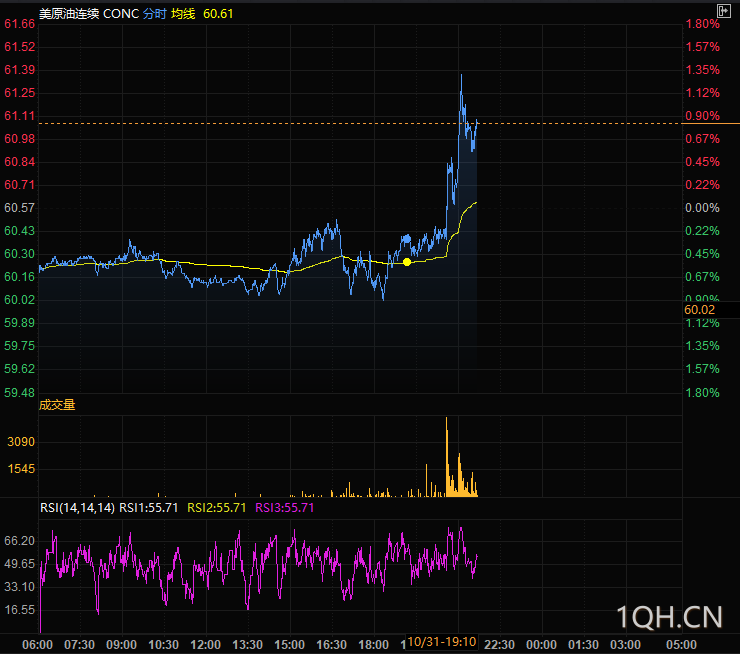
Task: Click the 1.80% top percent axis label
Action: (x=702, y=24)
